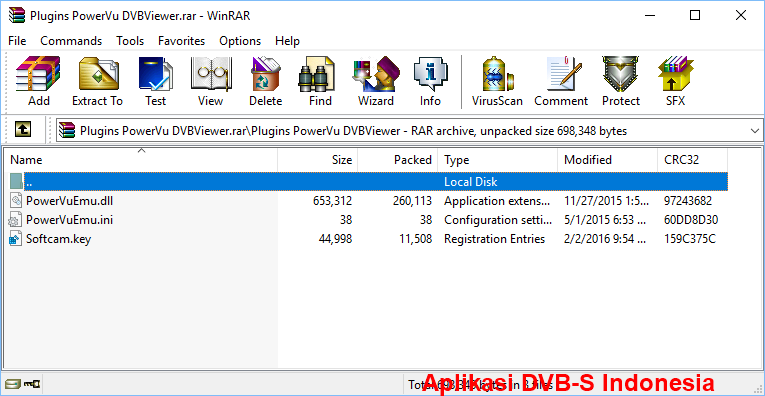Open the Options menu

[x=240, y=41]
